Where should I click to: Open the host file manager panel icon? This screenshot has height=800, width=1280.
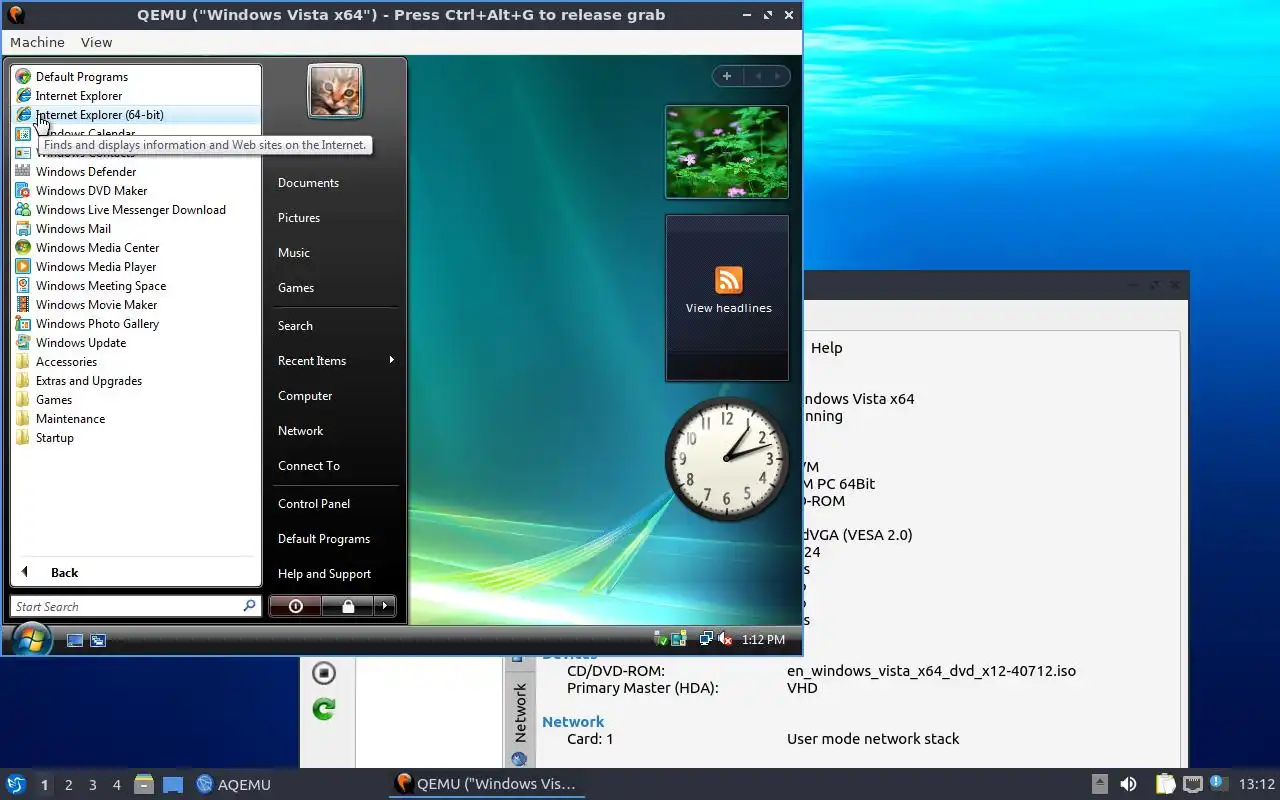(143, 784)
